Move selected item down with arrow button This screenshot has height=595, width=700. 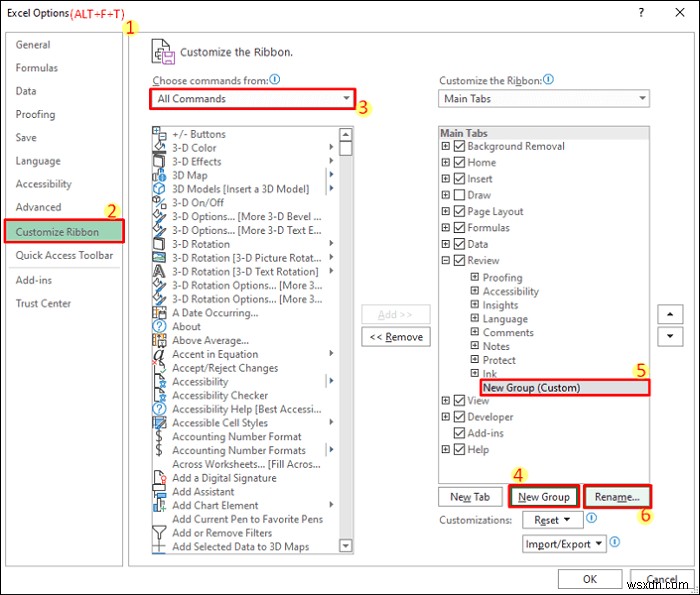tap(670, 336)
